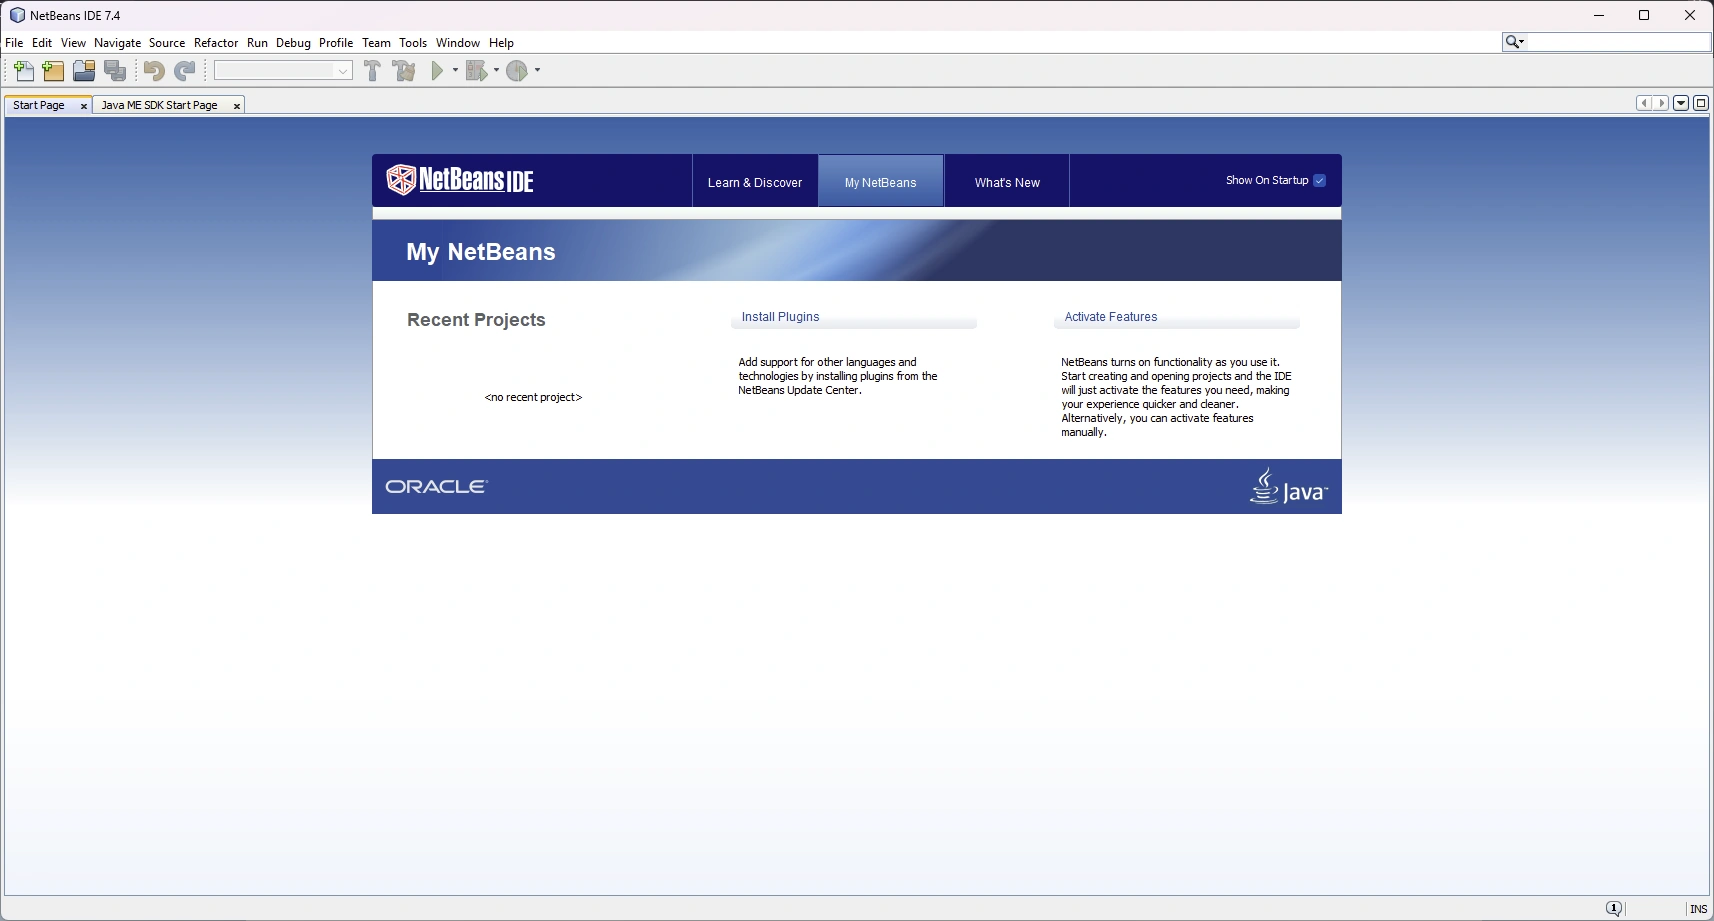
Task: Open the configuration combo box in toolbar
Action: (x=283, y=70)
